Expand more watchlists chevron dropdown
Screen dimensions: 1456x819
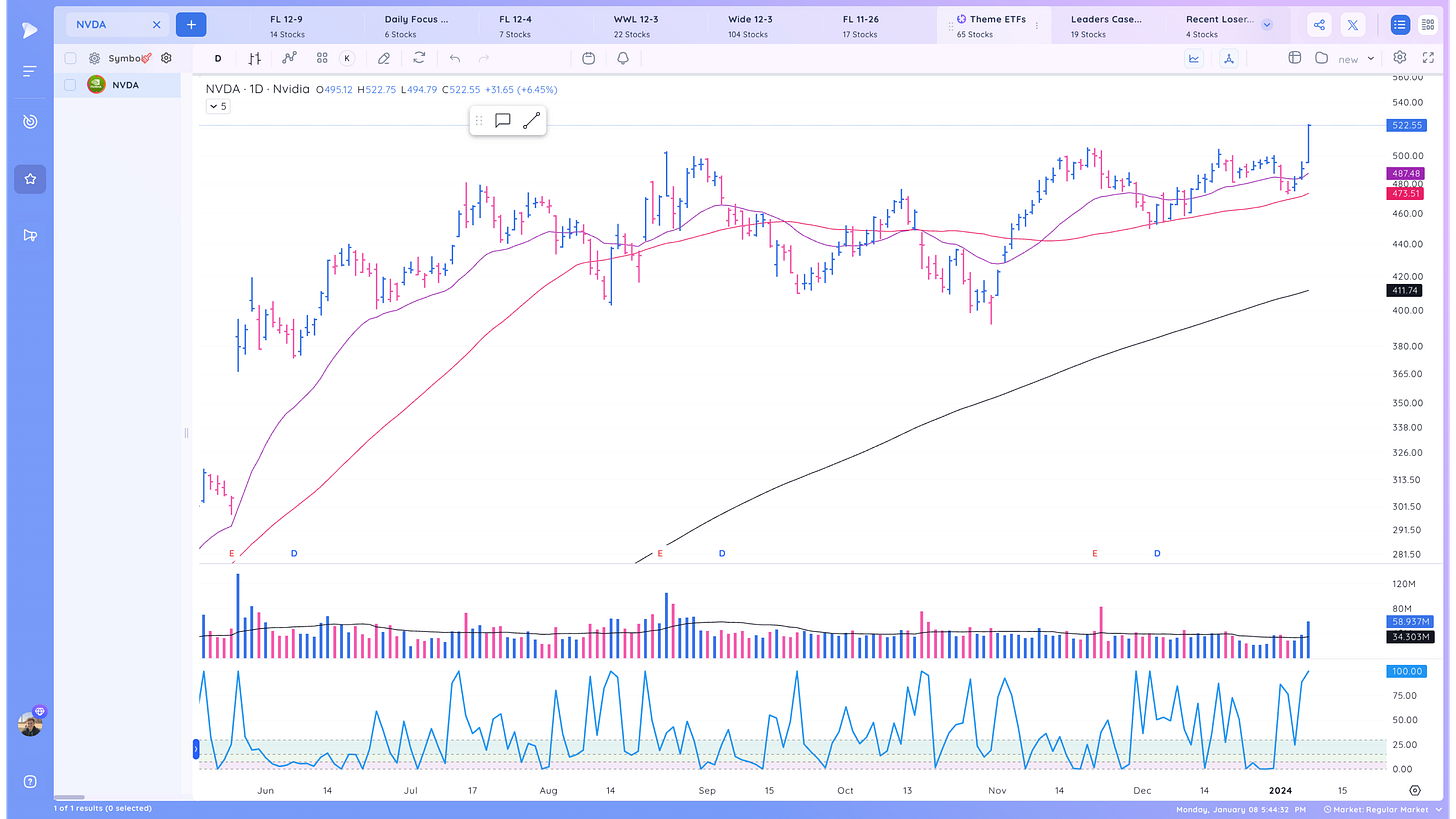coord(1267,25)
